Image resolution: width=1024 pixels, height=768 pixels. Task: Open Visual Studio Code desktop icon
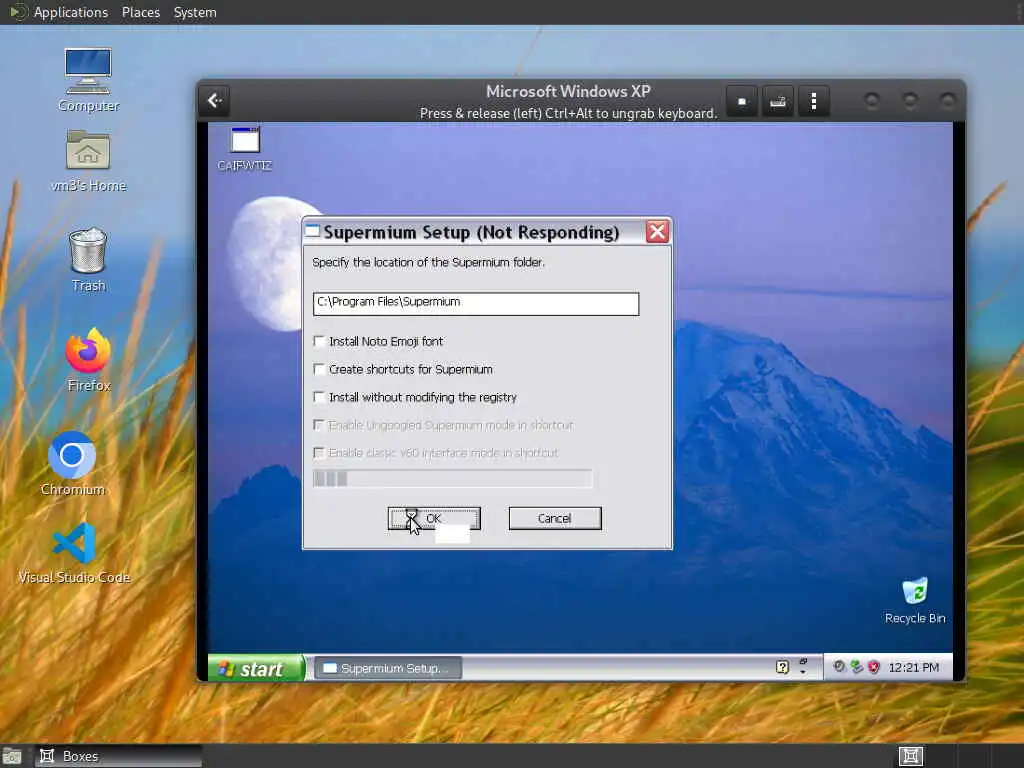click(x=74, y=553)
